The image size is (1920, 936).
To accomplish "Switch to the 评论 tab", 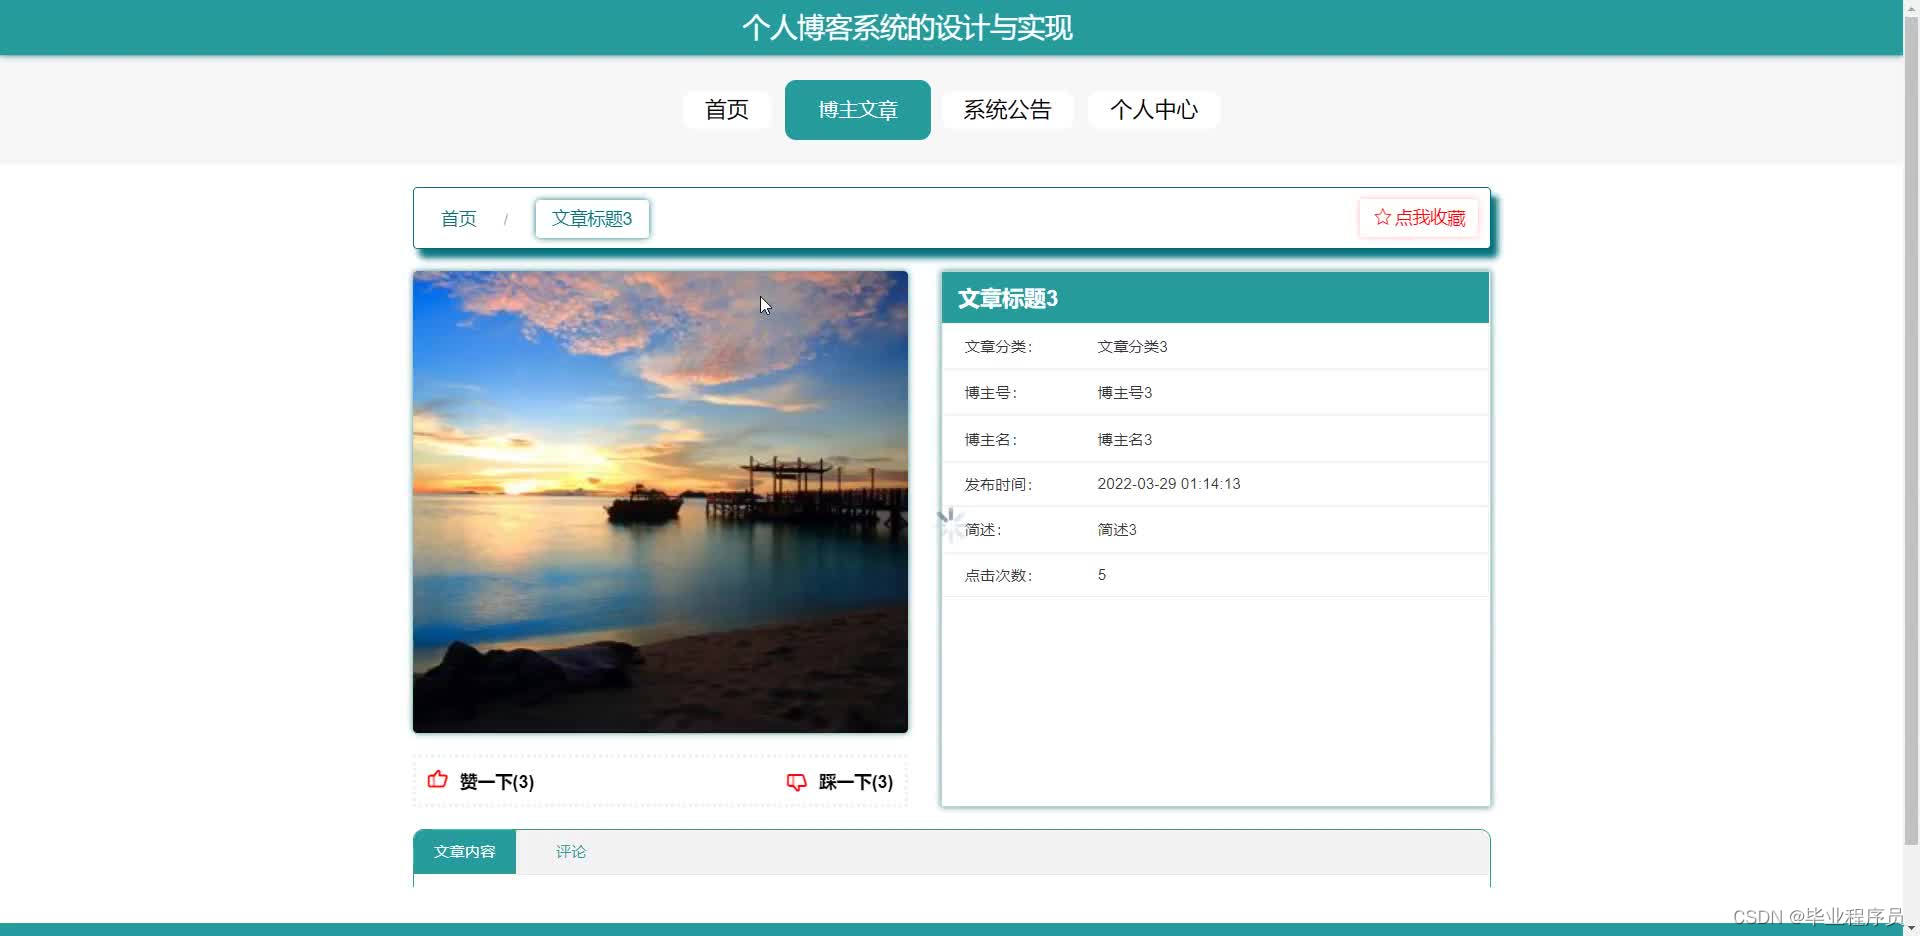I will (571, 852).
